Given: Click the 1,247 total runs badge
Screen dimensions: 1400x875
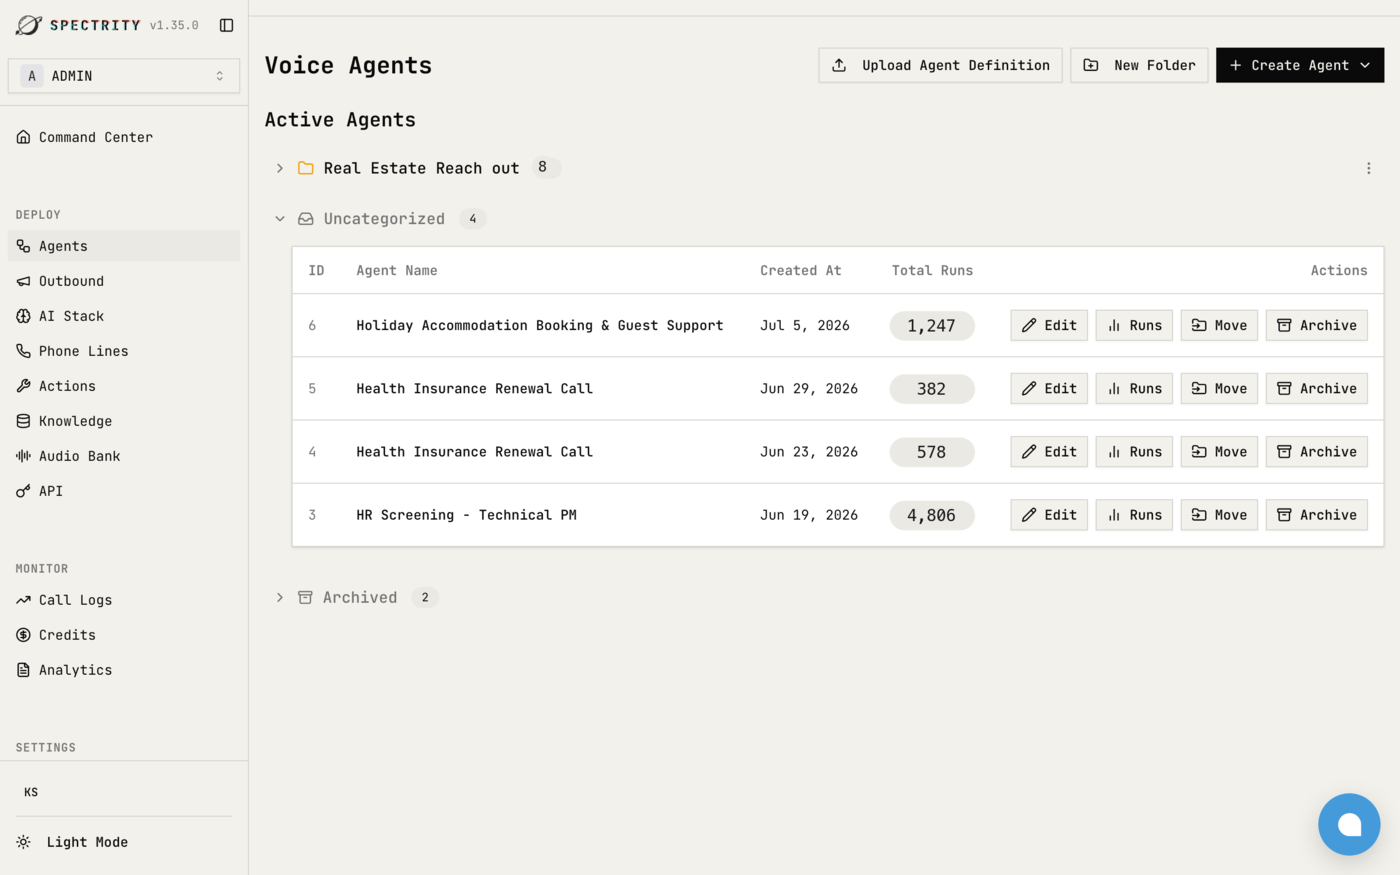Looking at the screenshot, I should point(932,325).
